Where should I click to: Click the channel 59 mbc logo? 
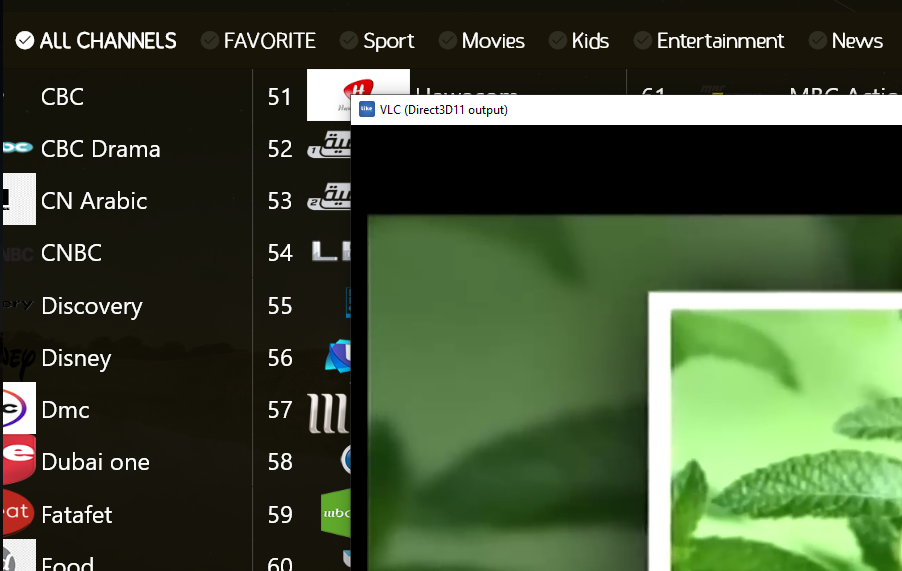336,513
